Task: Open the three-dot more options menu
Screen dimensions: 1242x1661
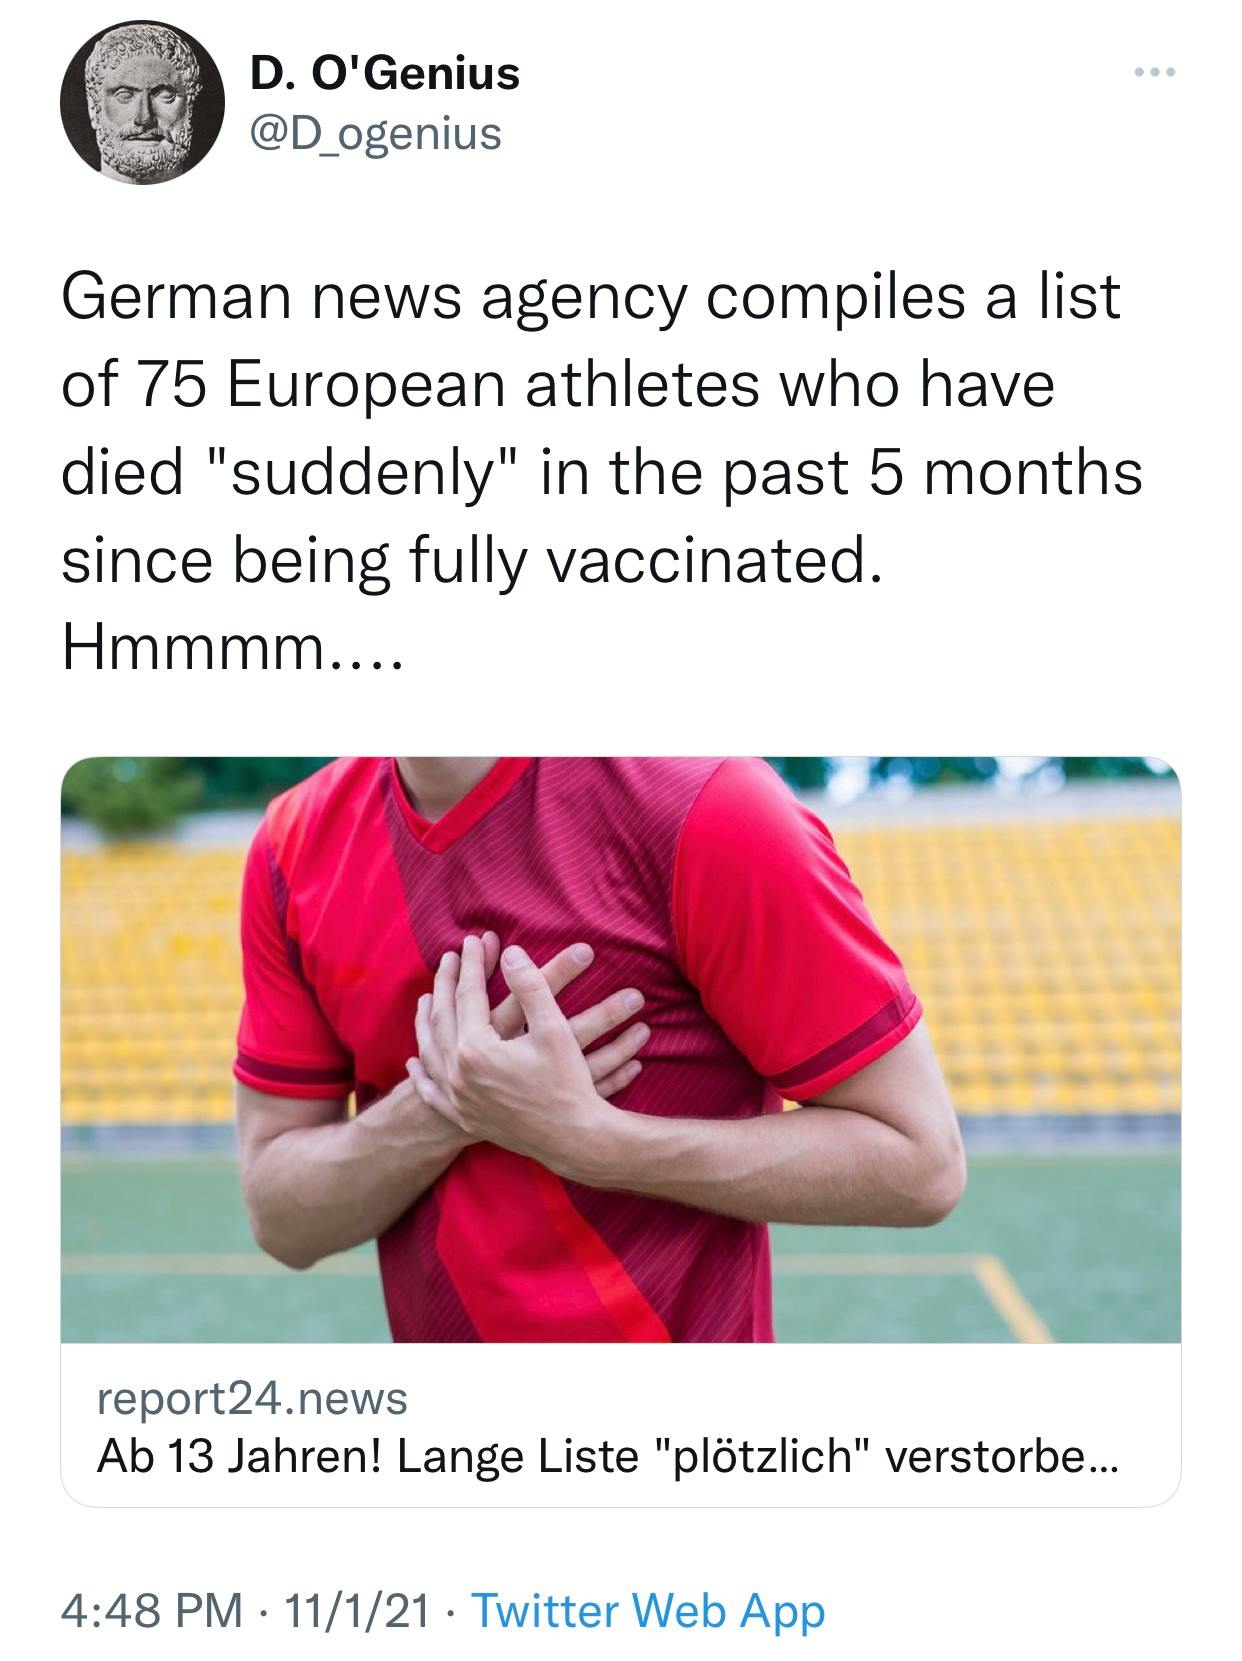Action: [1157, 72]
